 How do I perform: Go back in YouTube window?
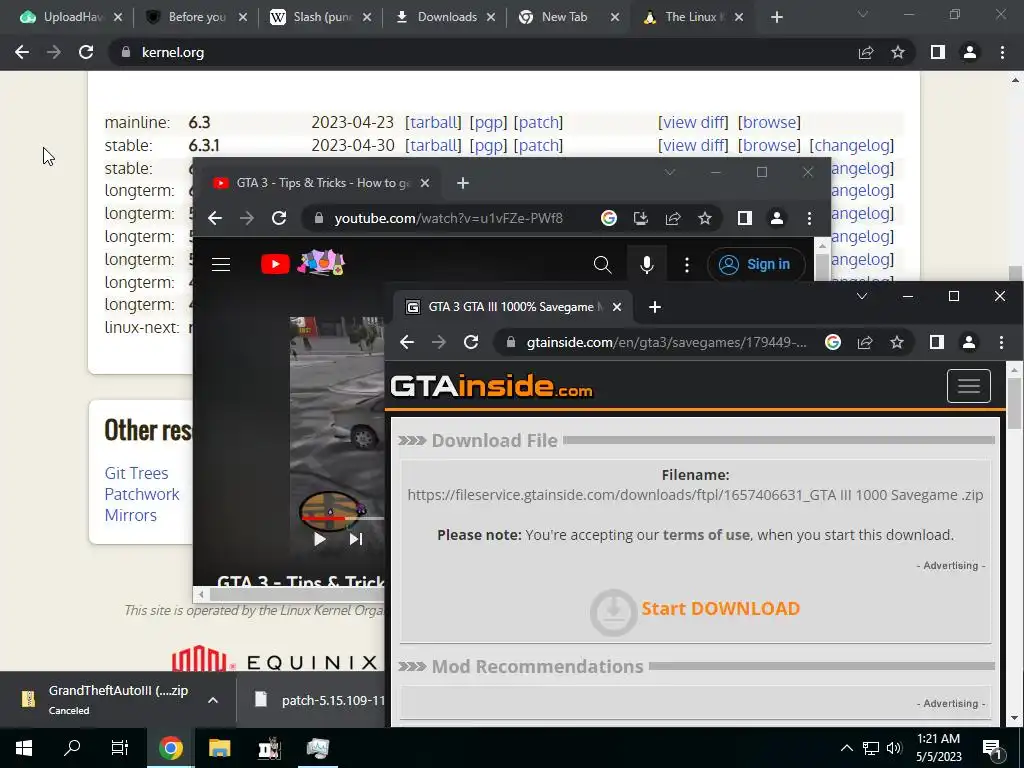(x=215, y=218)
